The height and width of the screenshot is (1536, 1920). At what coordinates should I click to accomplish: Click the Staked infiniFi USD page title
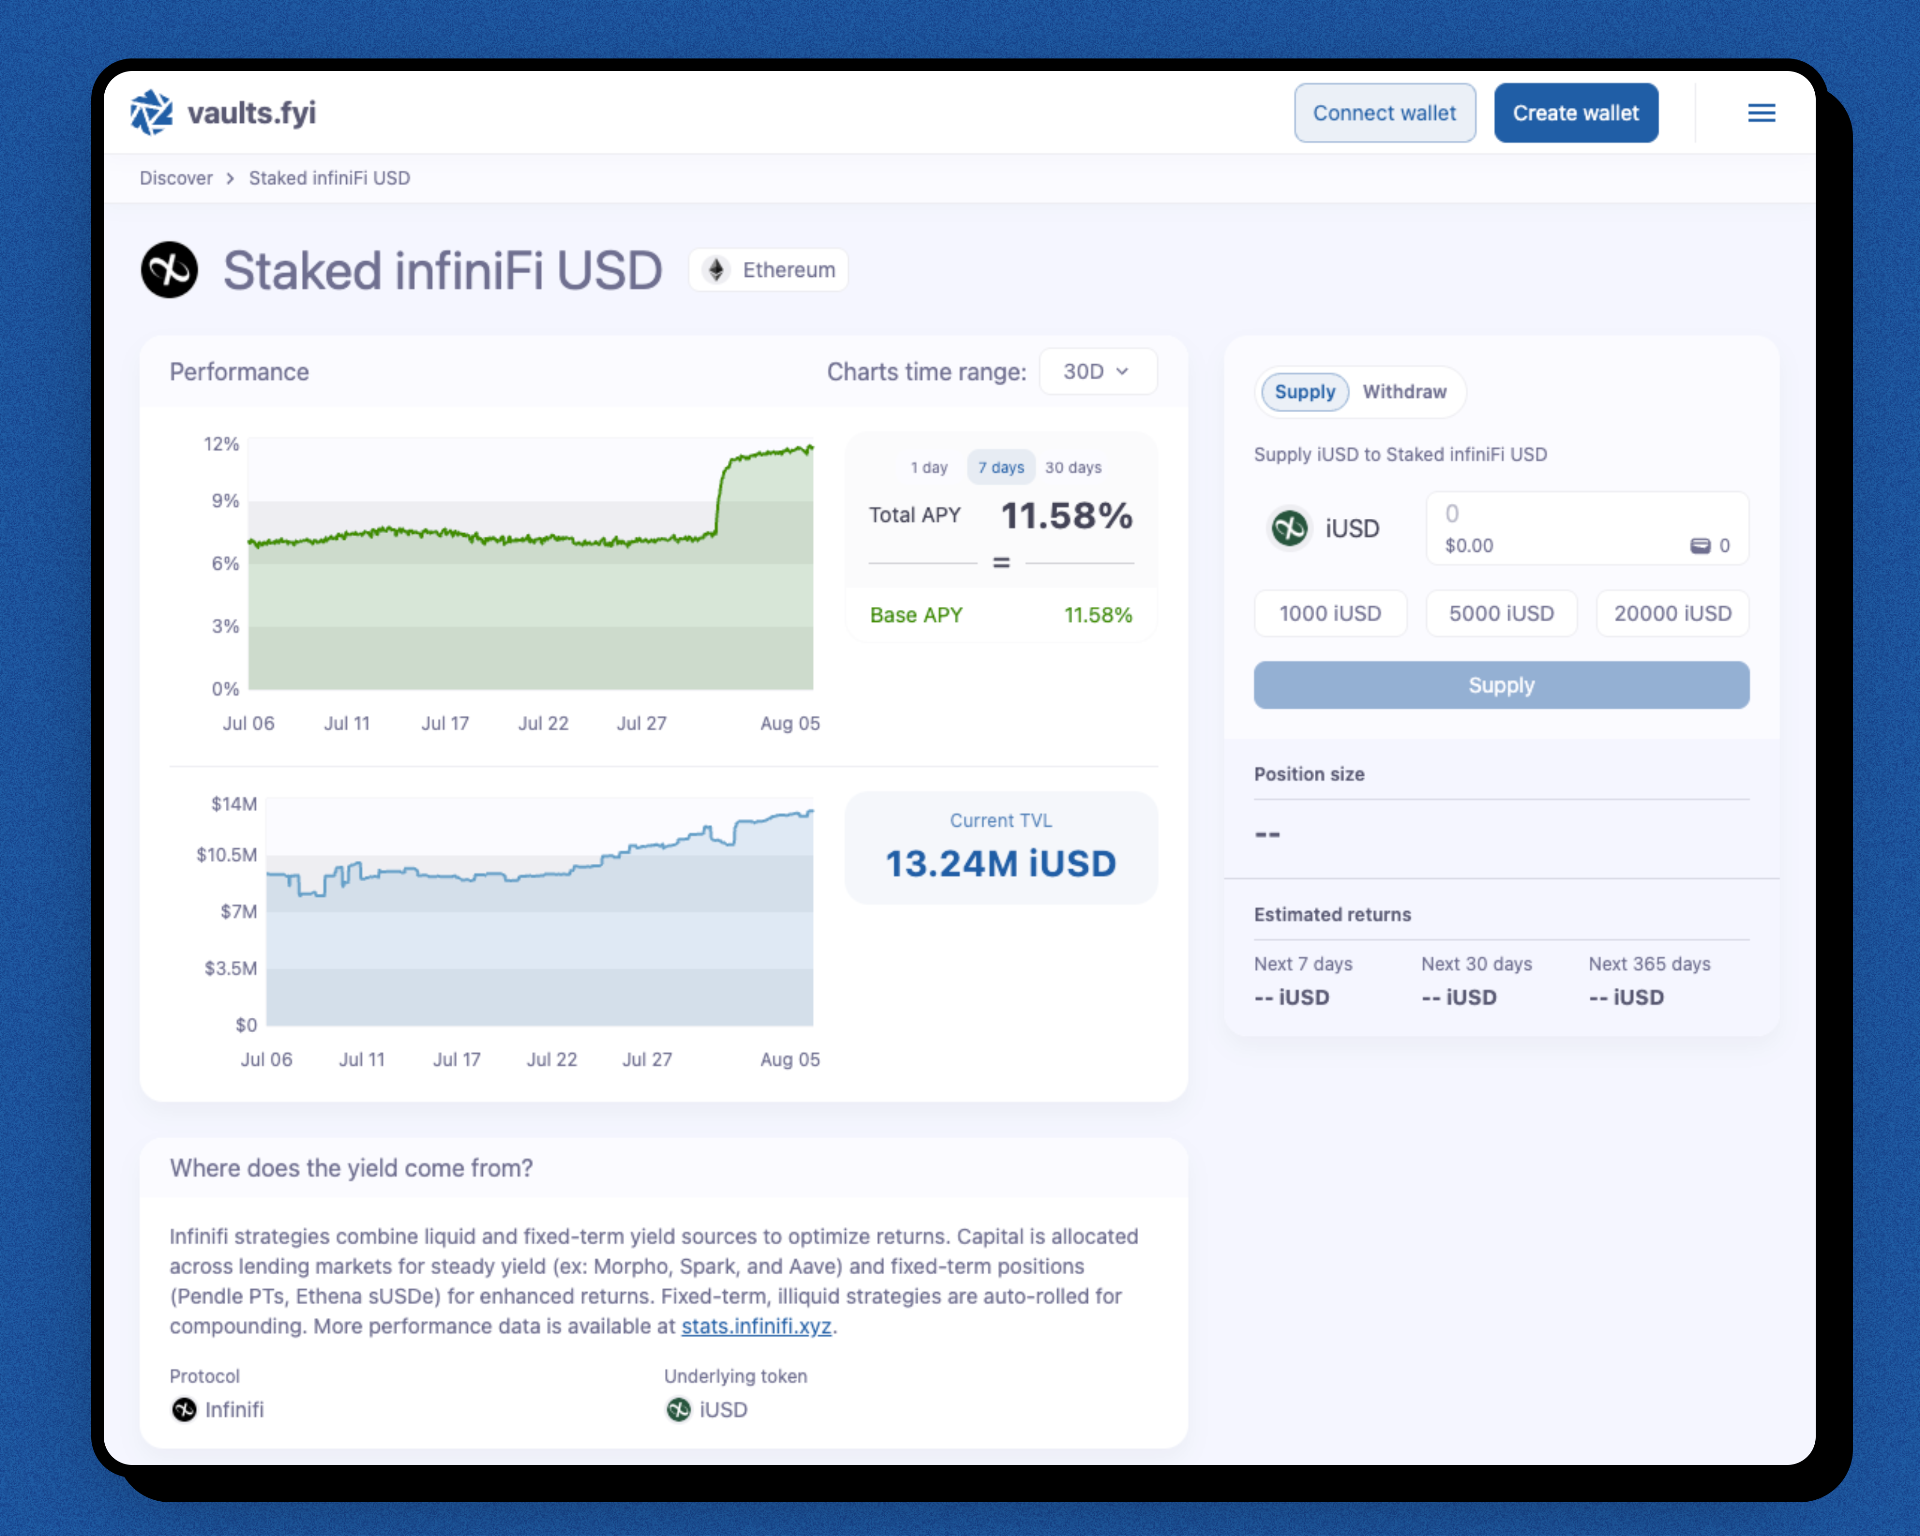[442, 270]
